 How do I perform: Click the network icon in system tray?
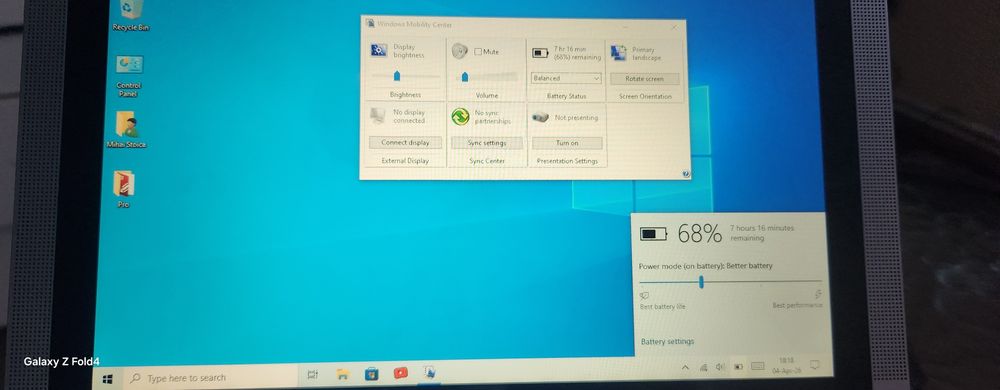pos(703,368)
